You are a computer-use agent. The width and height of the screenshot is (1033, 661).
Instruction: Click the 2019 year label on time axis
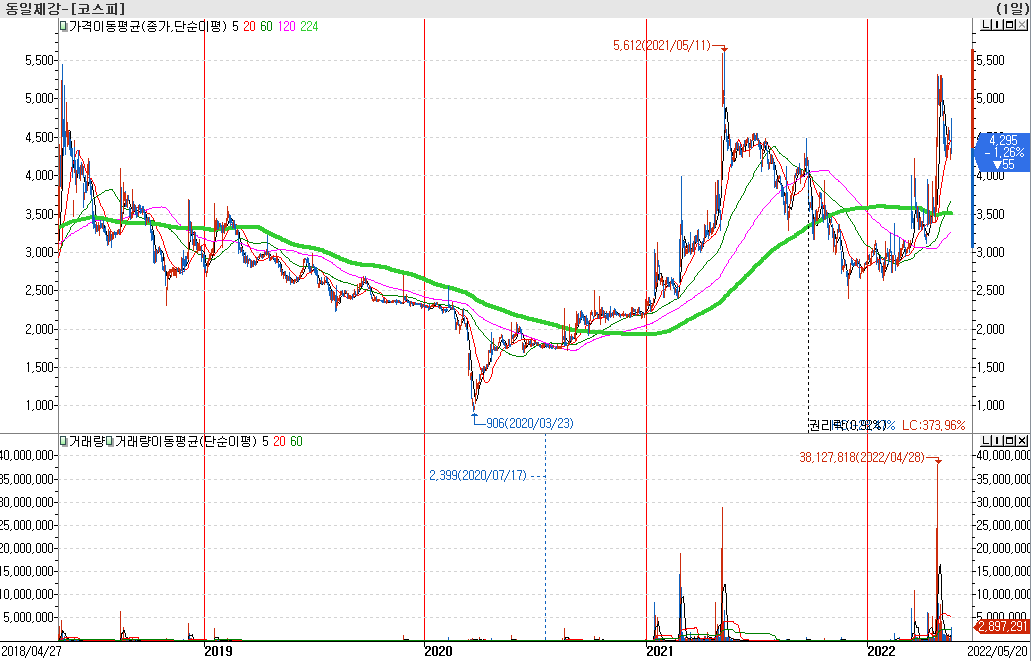218,651
